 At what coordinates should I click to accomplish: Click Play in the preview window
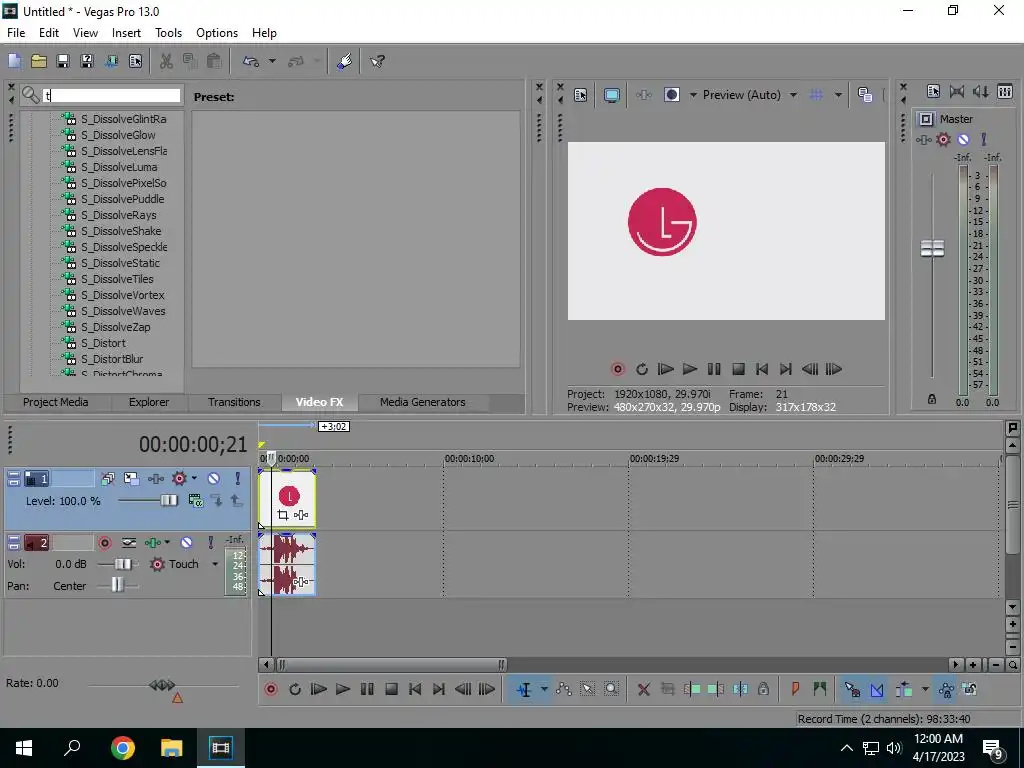point(690,369)
